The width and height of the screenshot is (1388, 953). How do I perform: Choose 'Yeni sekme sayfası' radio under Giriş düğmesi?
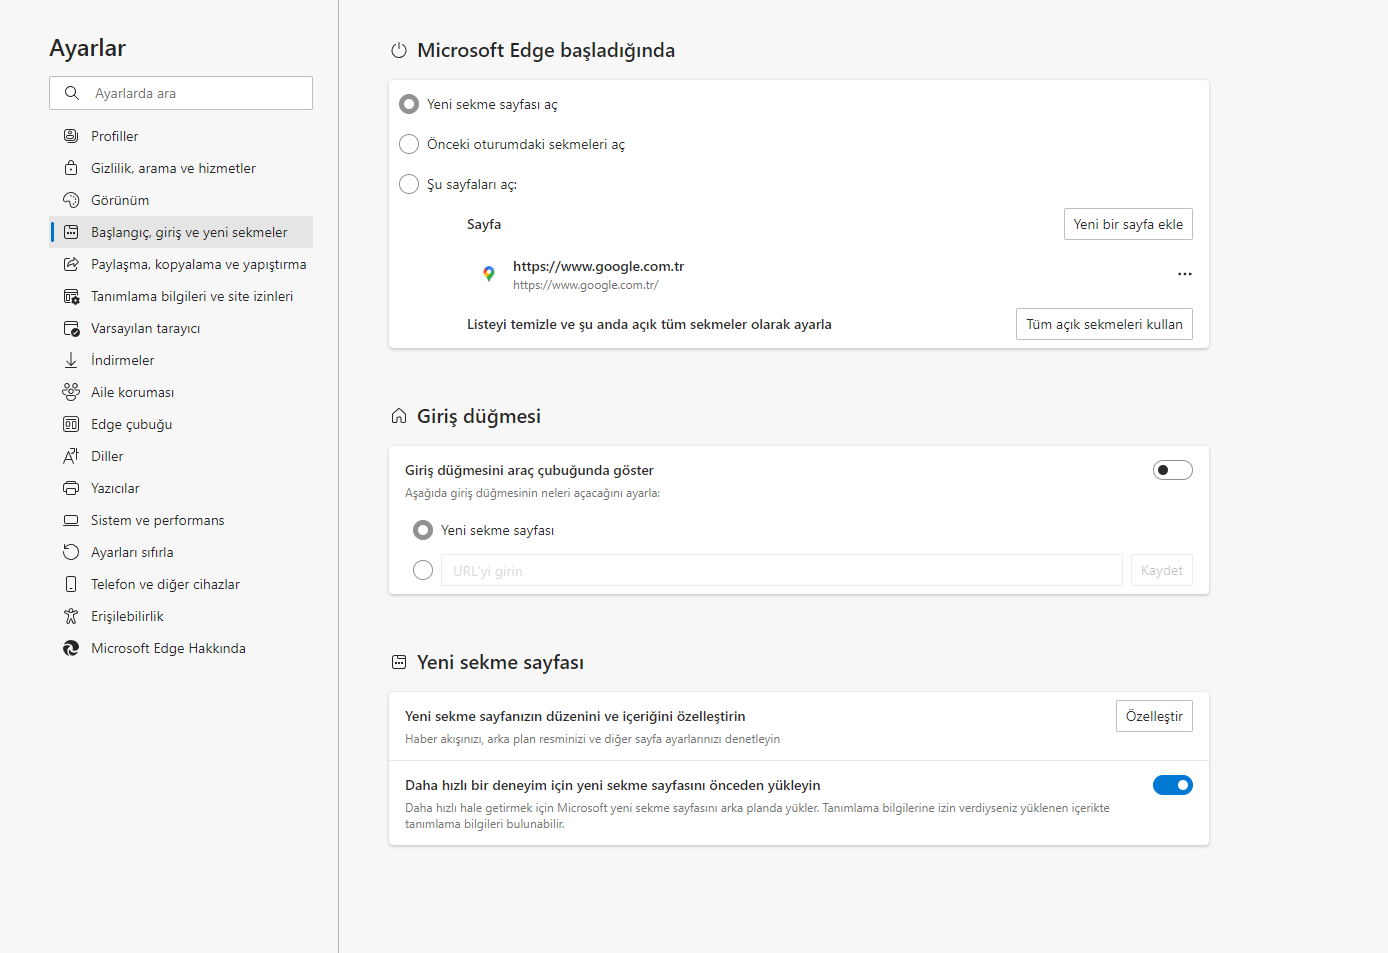click(x=423, y=530)
